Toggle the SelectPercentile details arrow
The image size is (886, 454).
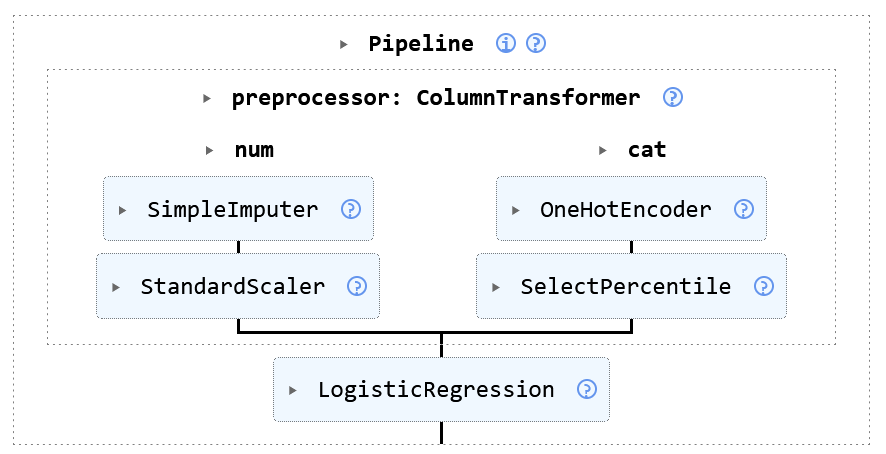pos(496,287)
